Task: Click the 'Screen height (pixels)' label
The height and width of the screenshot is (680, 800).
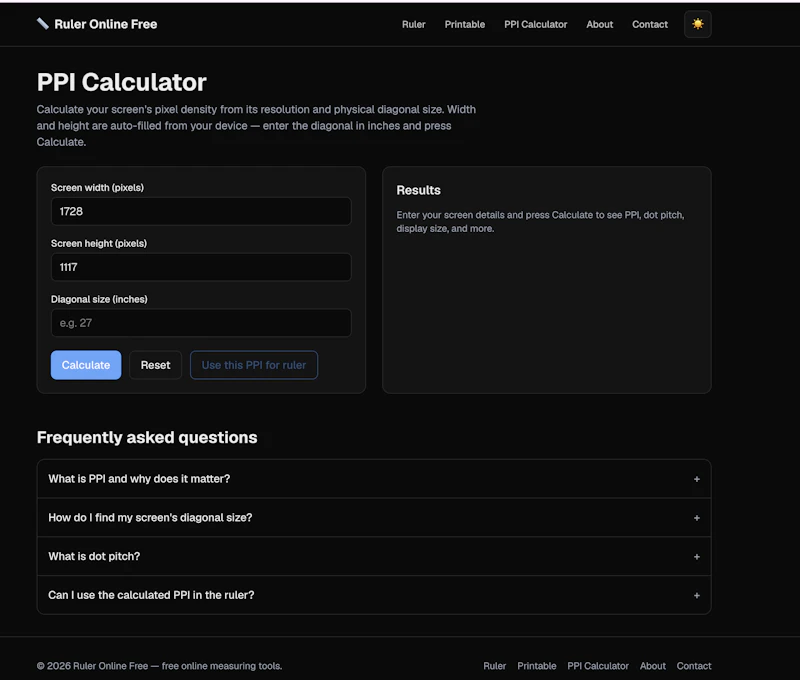Action: [x=99, y=243]
